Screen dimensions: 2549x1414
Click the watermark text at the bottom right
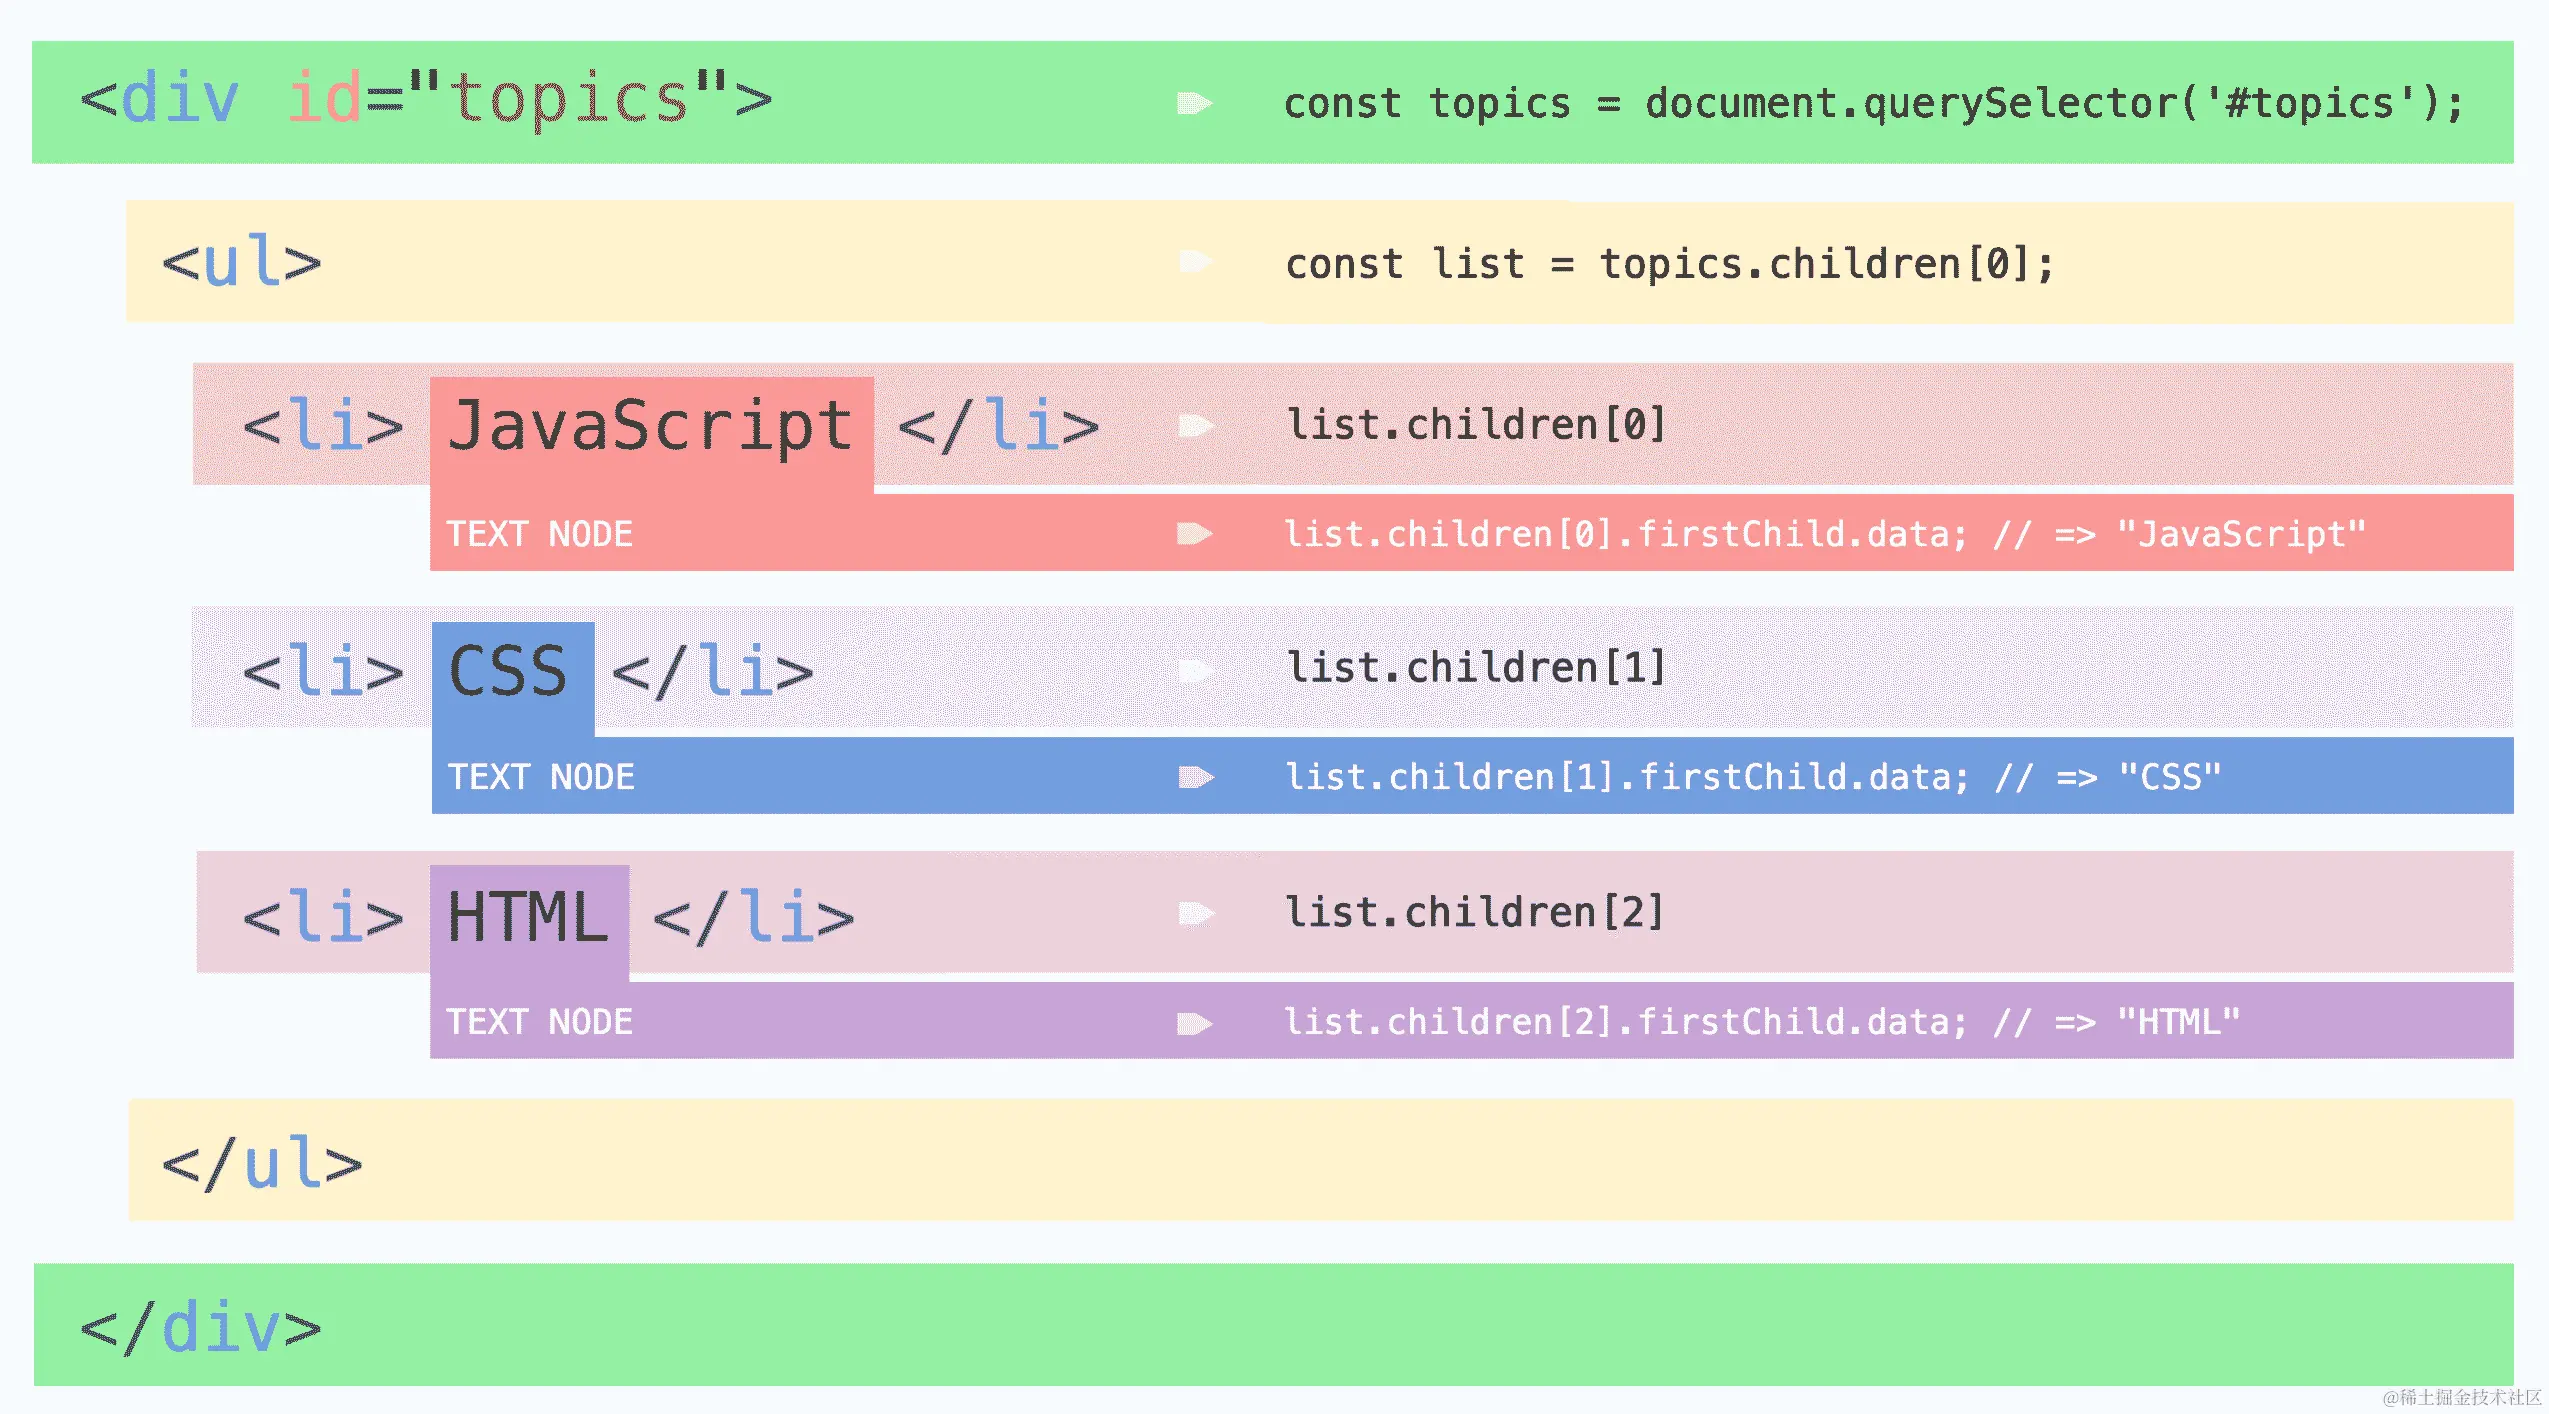(2462, 1397)
